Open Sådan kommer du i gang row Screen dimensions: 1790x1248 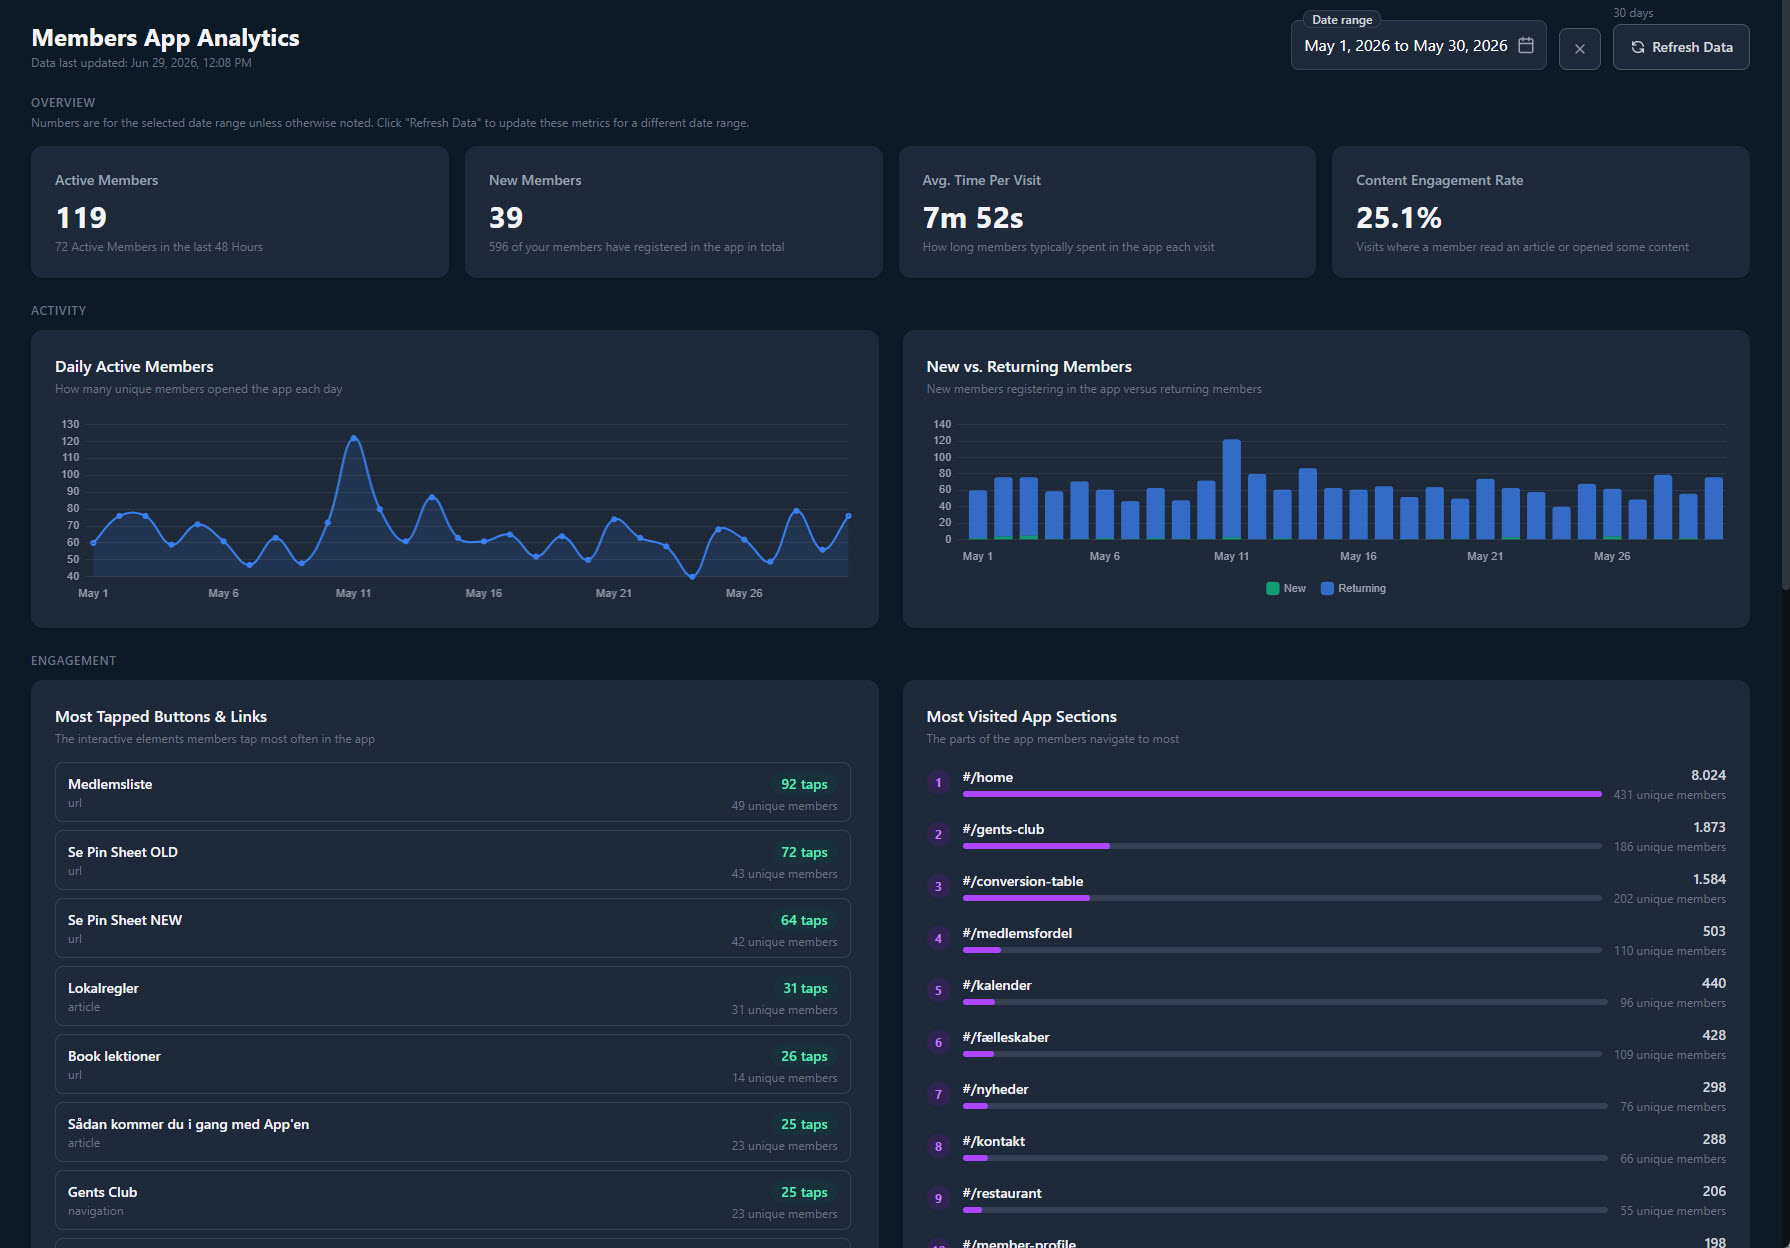coord(453,1132)
